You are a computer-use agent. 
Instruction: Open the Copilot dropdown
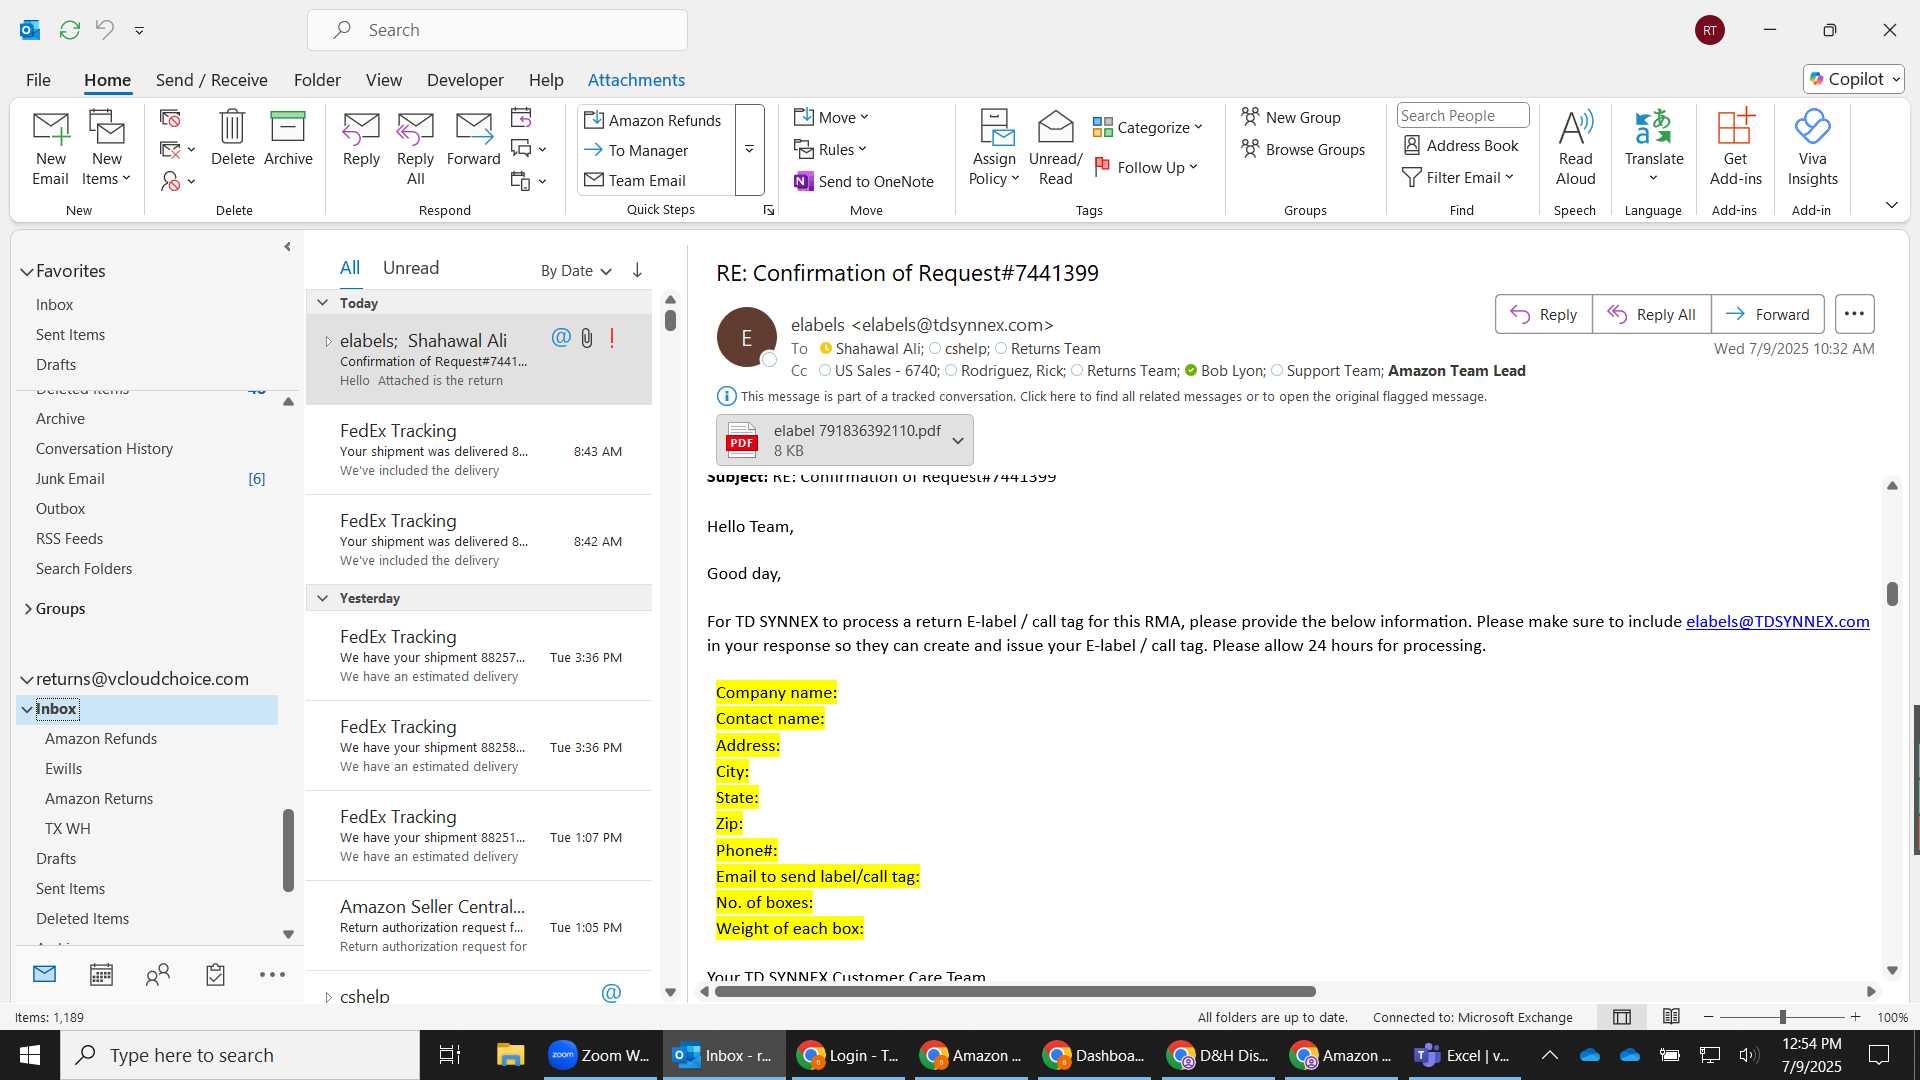[1855, 79]
